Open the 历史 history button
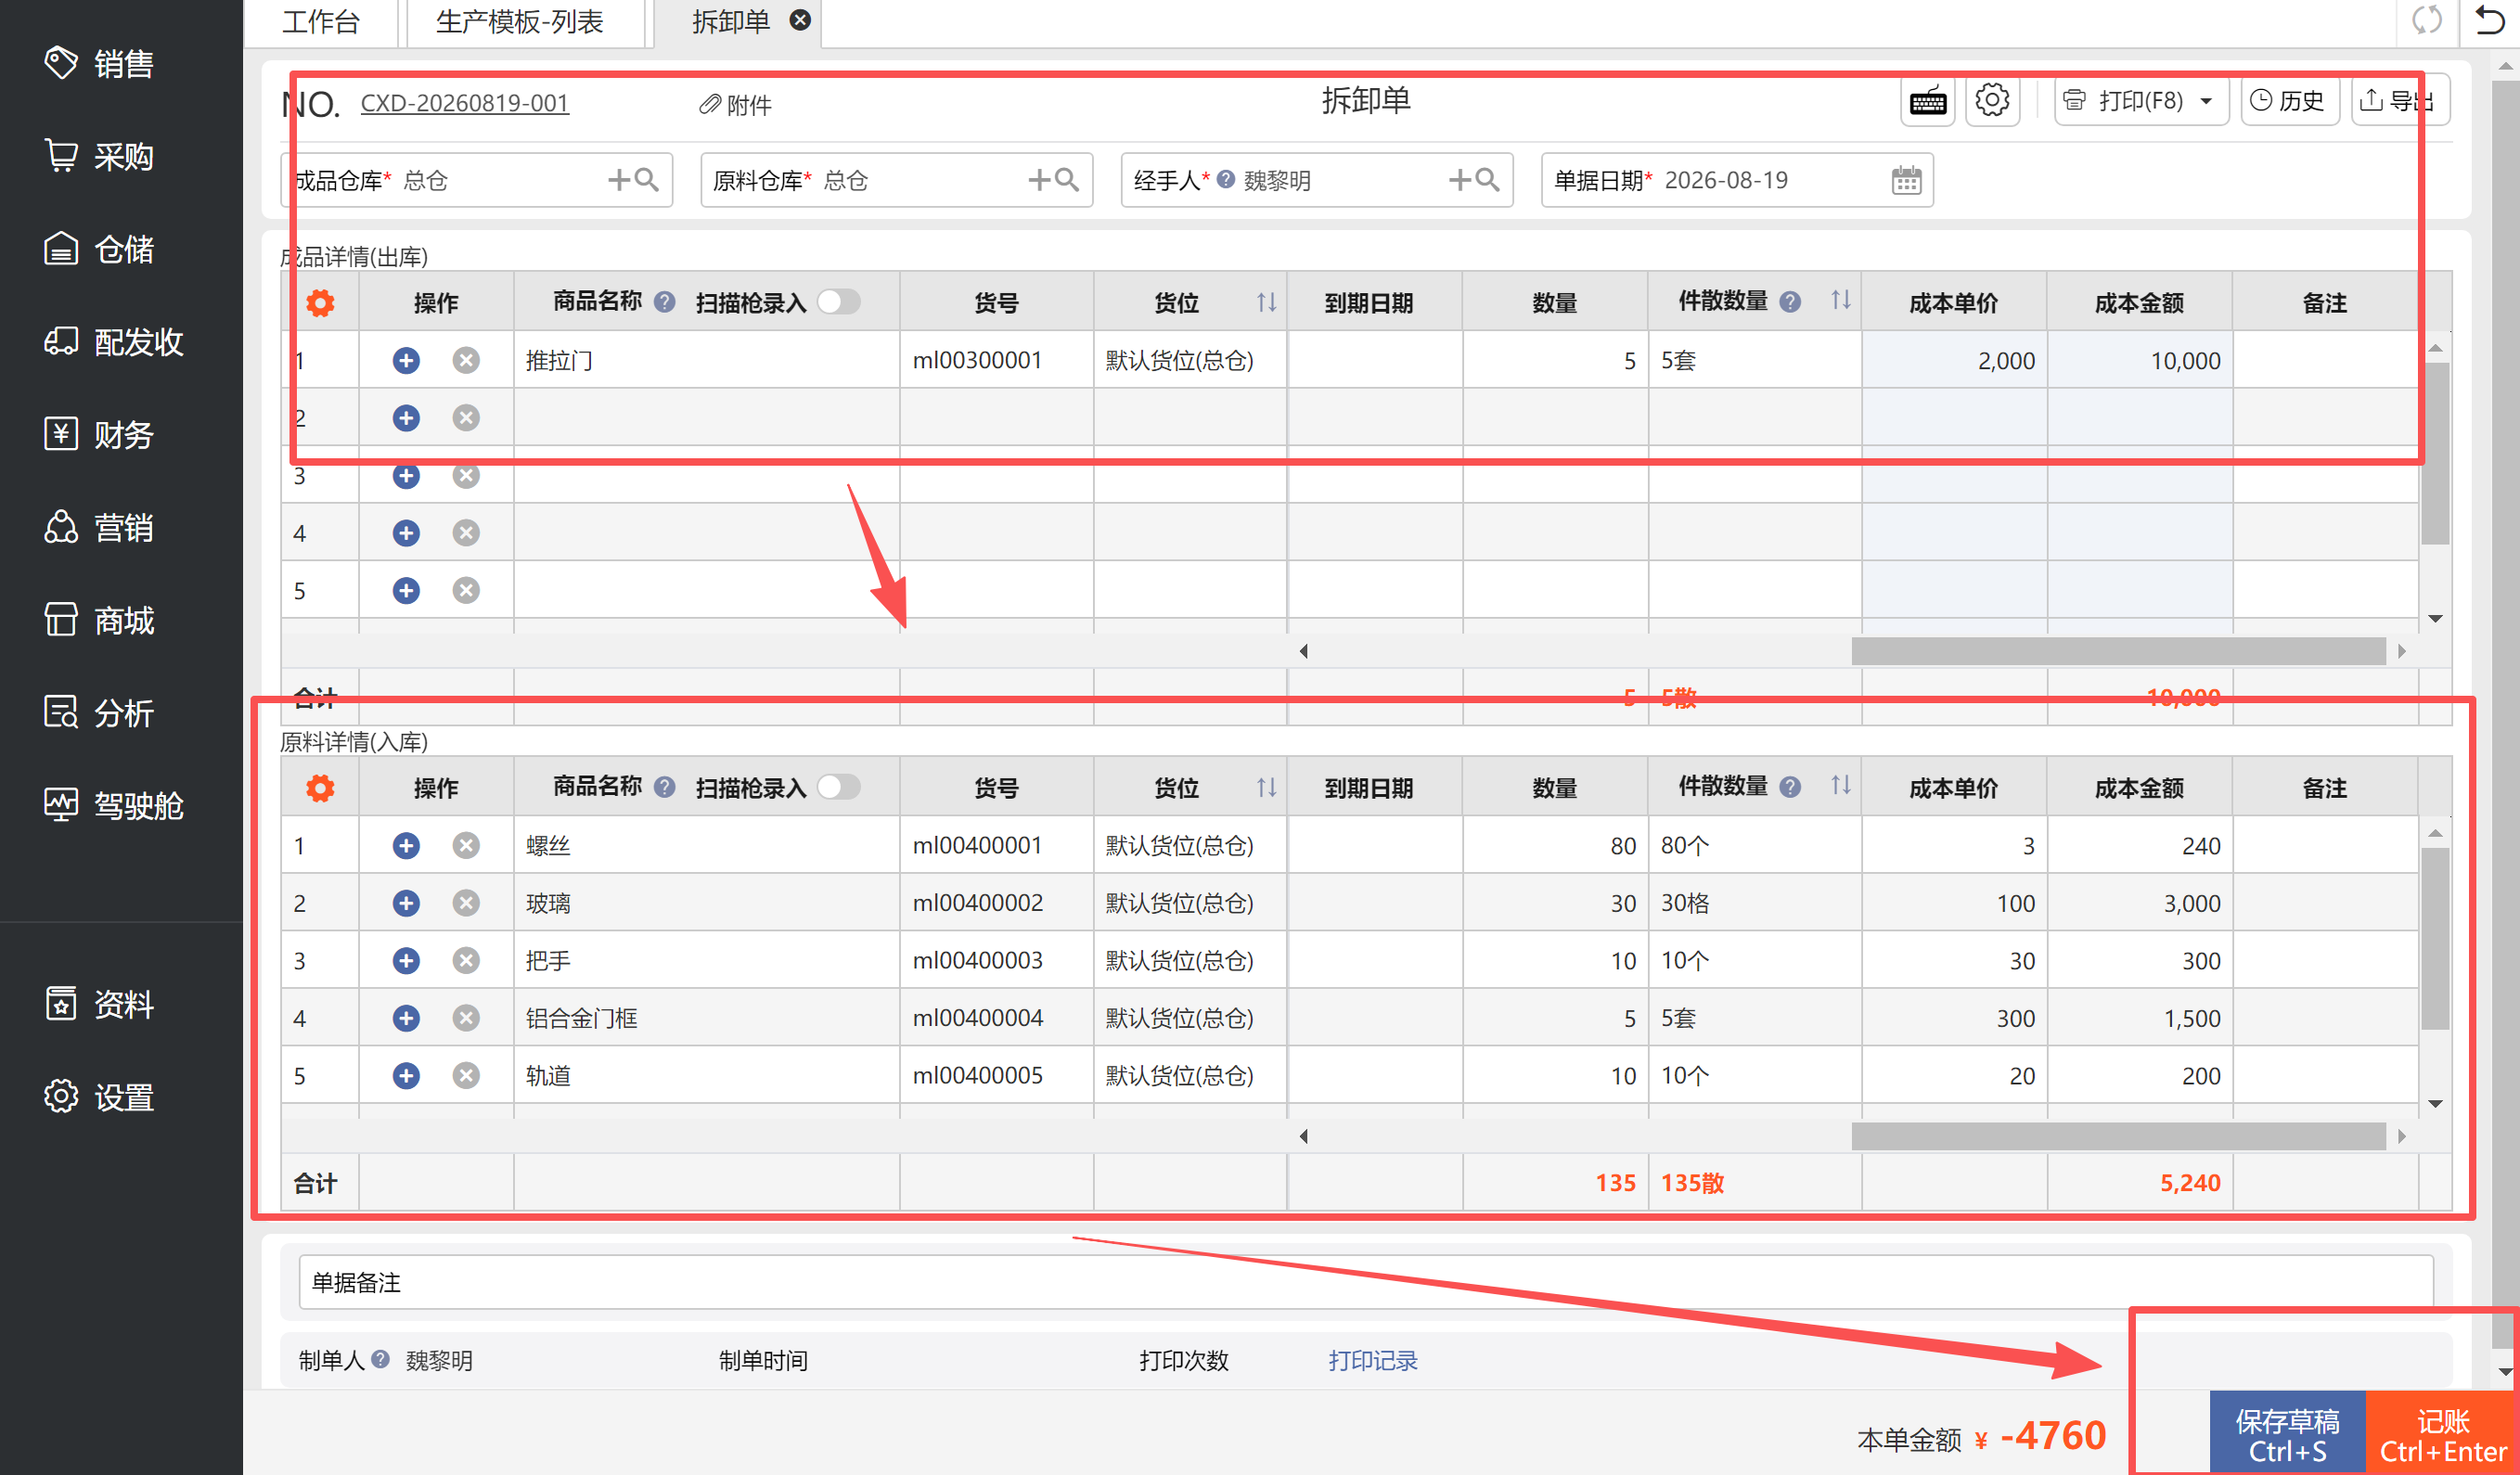The image size is (2520, 1475). click(x=2288, y=101)
